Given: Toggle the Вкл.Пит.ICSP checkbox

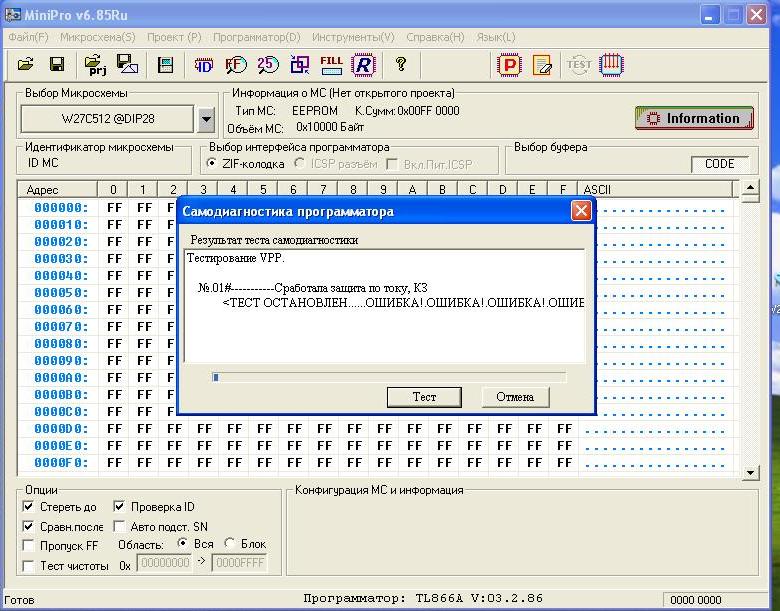Looking at the screenshot, I should pyautogui.click(x=392, y=164).
